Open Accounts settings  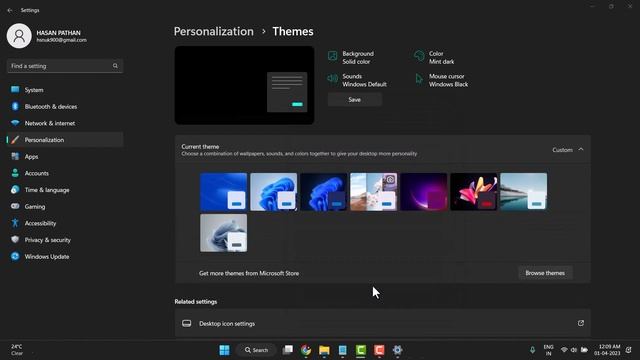tap(64, 173)
